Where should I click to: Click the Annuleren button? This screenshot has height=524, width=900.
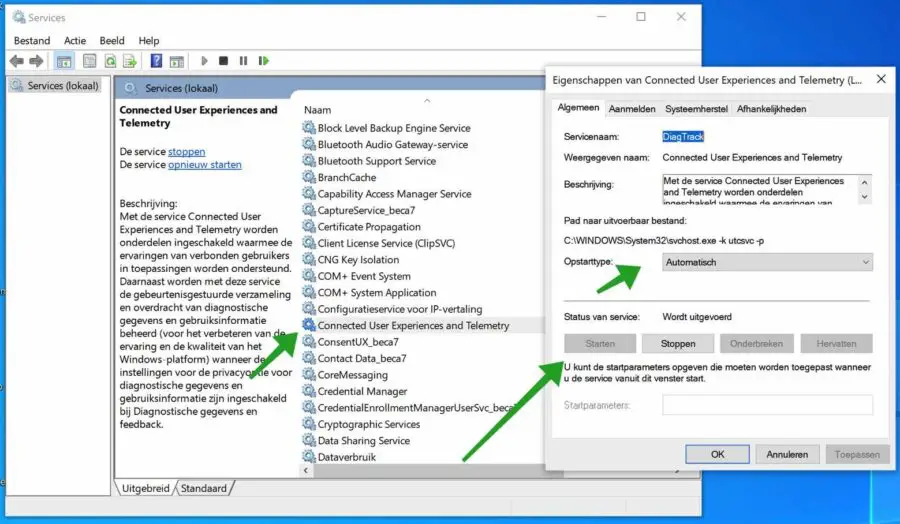(x=787, y=454)
